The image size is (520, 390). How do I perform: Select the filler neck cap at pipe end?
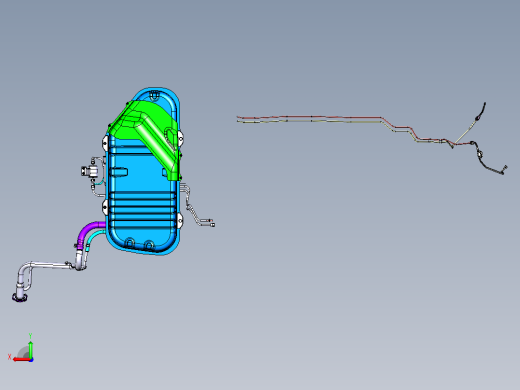click(x=20, y=297)
